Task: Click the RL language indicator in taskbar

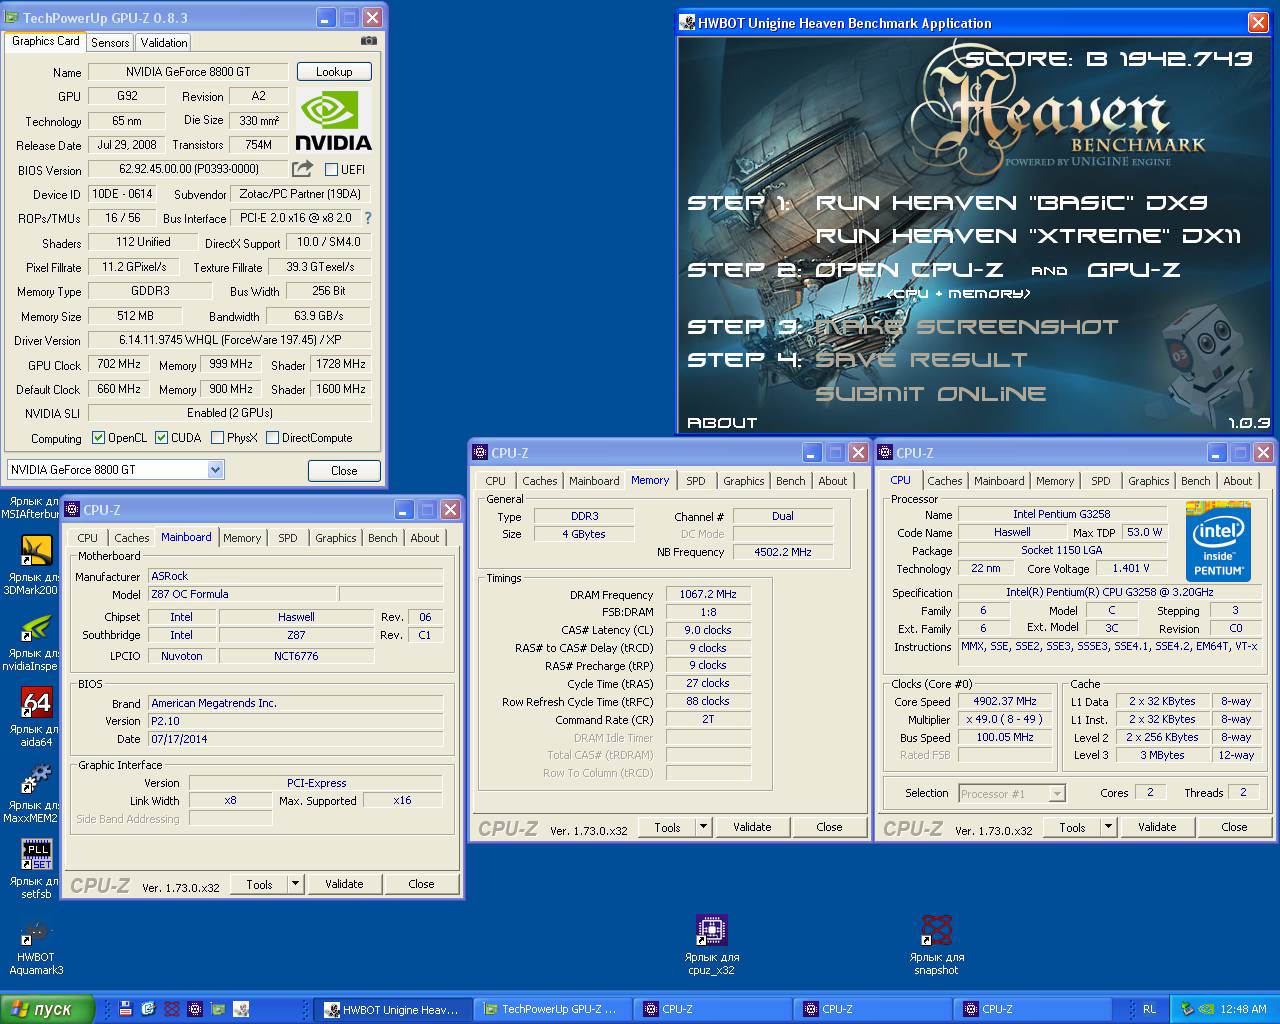Action: [x=1150, y=1009]
